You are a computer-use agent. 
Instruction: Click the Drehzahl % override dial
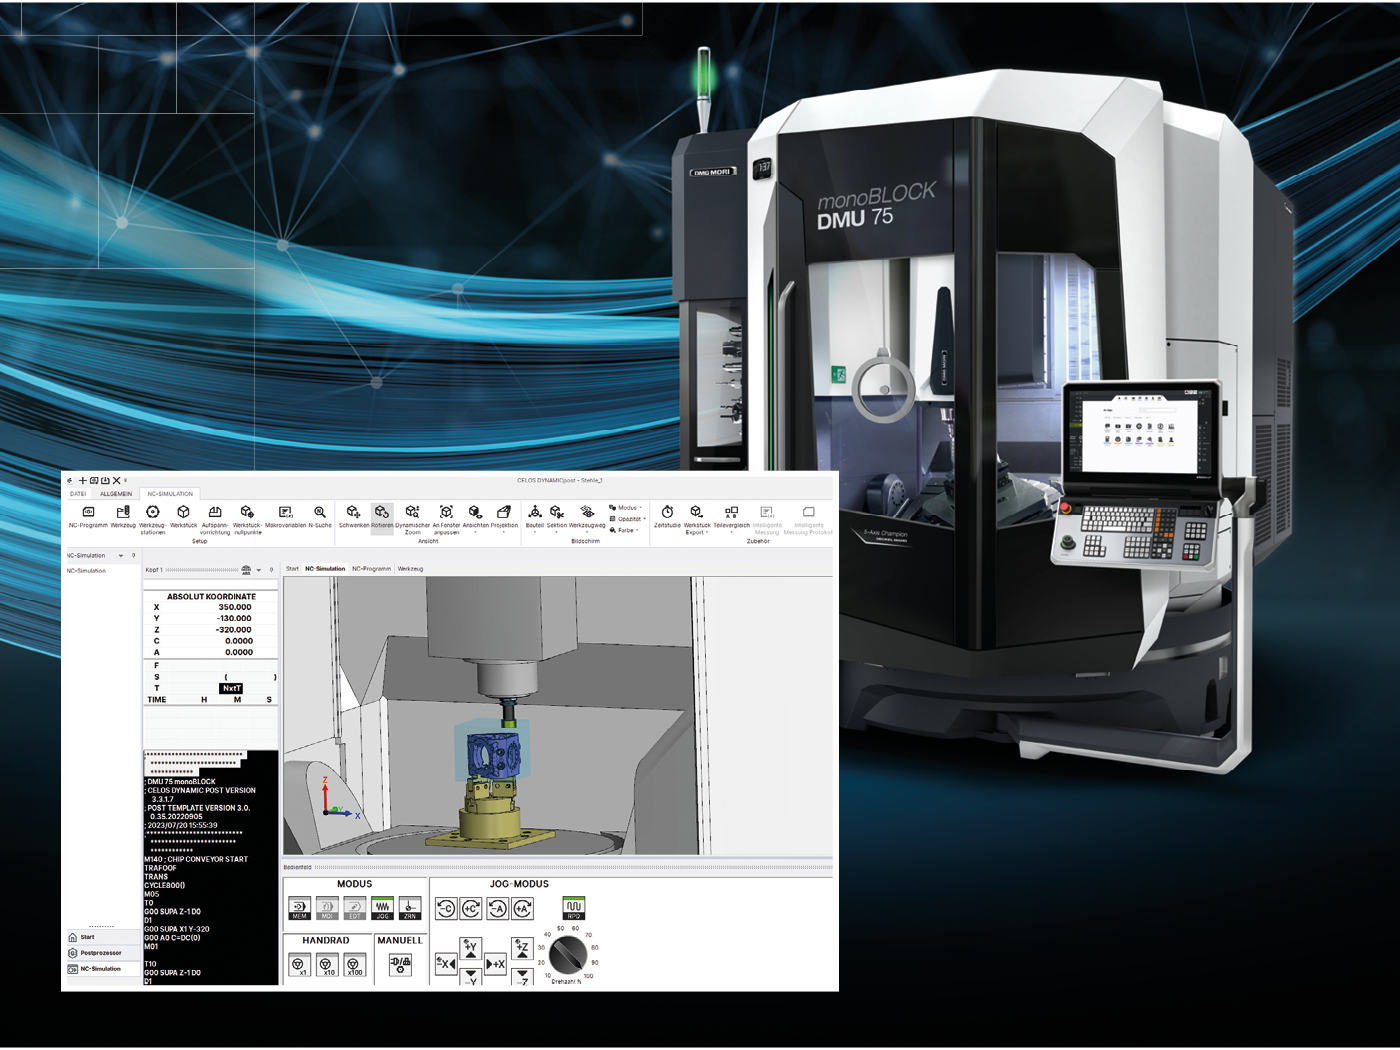568,955
